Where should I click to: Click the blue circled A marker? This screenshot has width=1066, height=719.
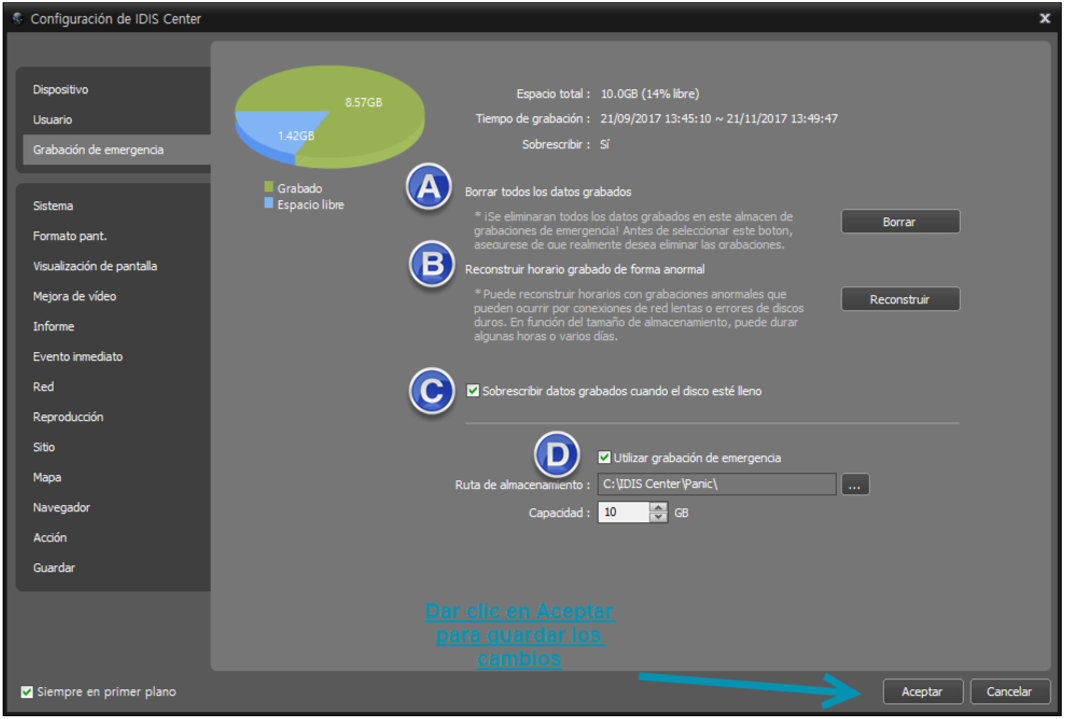429,186
